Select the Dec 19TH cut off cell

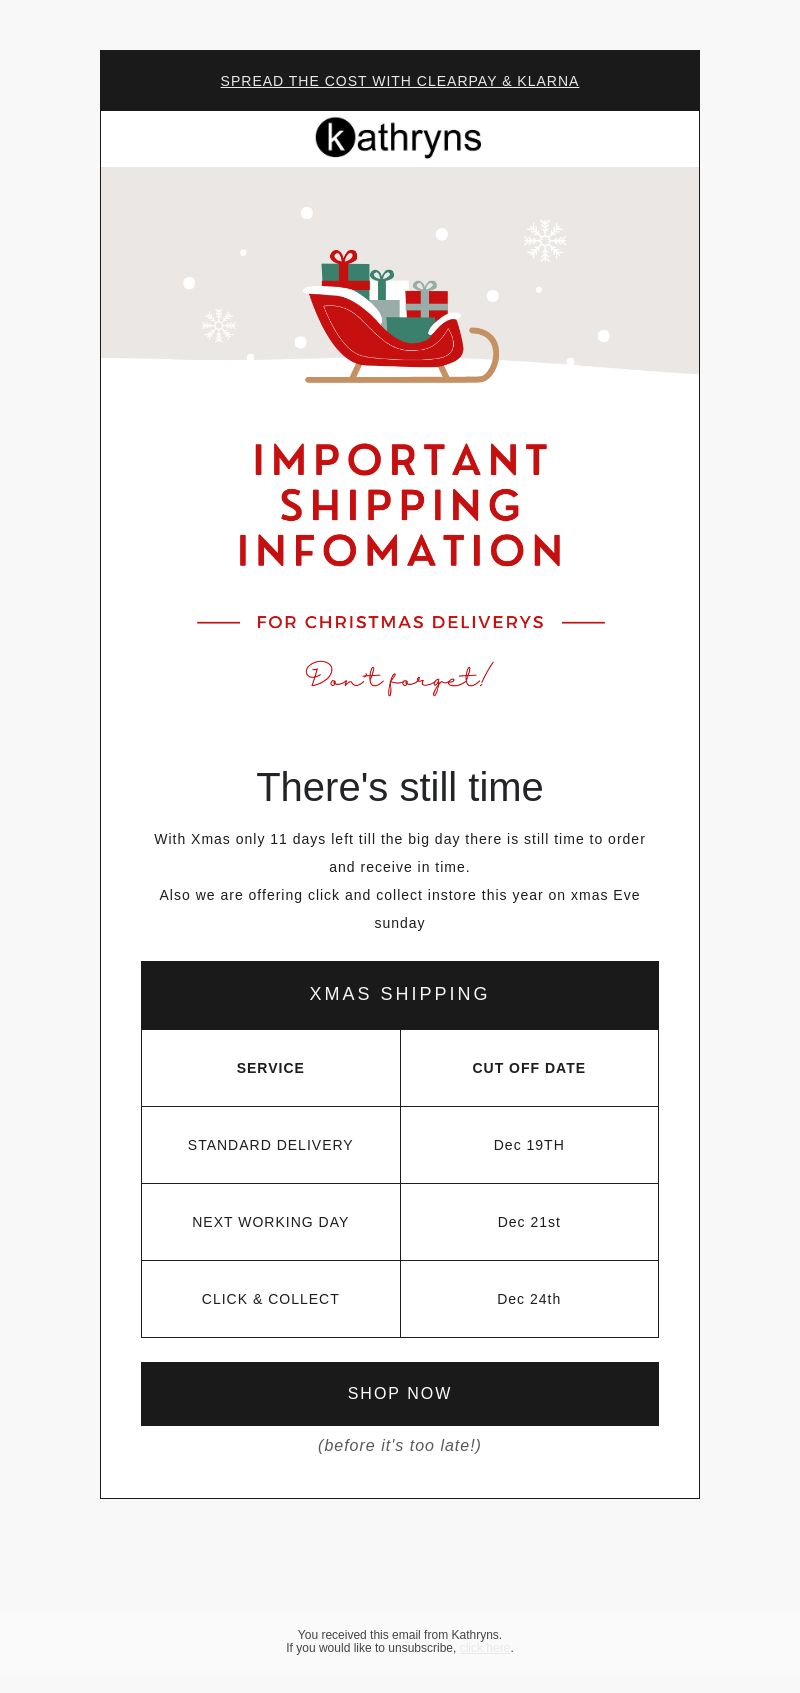click(529, 1145)
